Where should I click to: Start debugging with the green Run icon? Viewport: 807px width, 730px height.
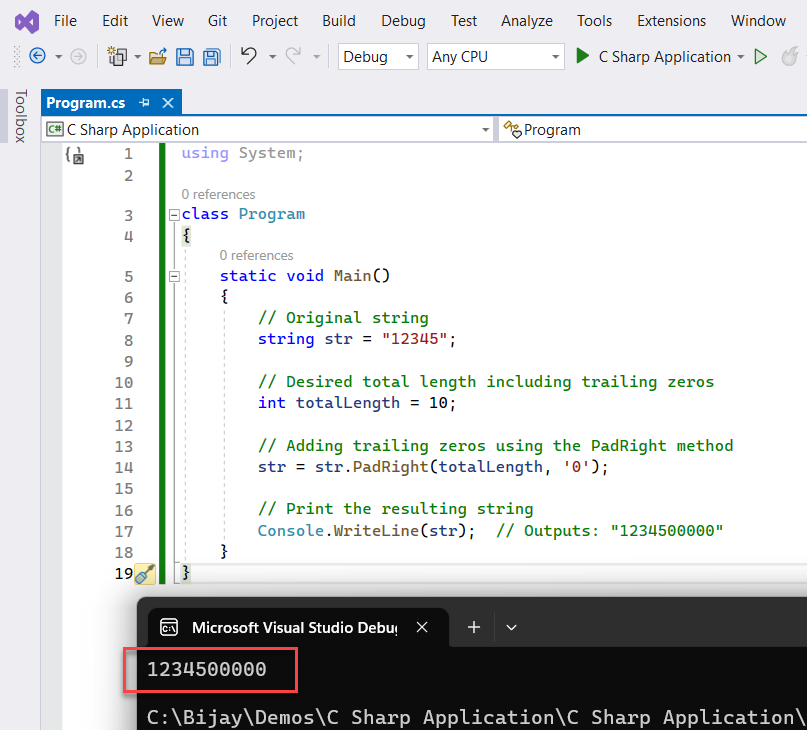(x=583, y=57)
